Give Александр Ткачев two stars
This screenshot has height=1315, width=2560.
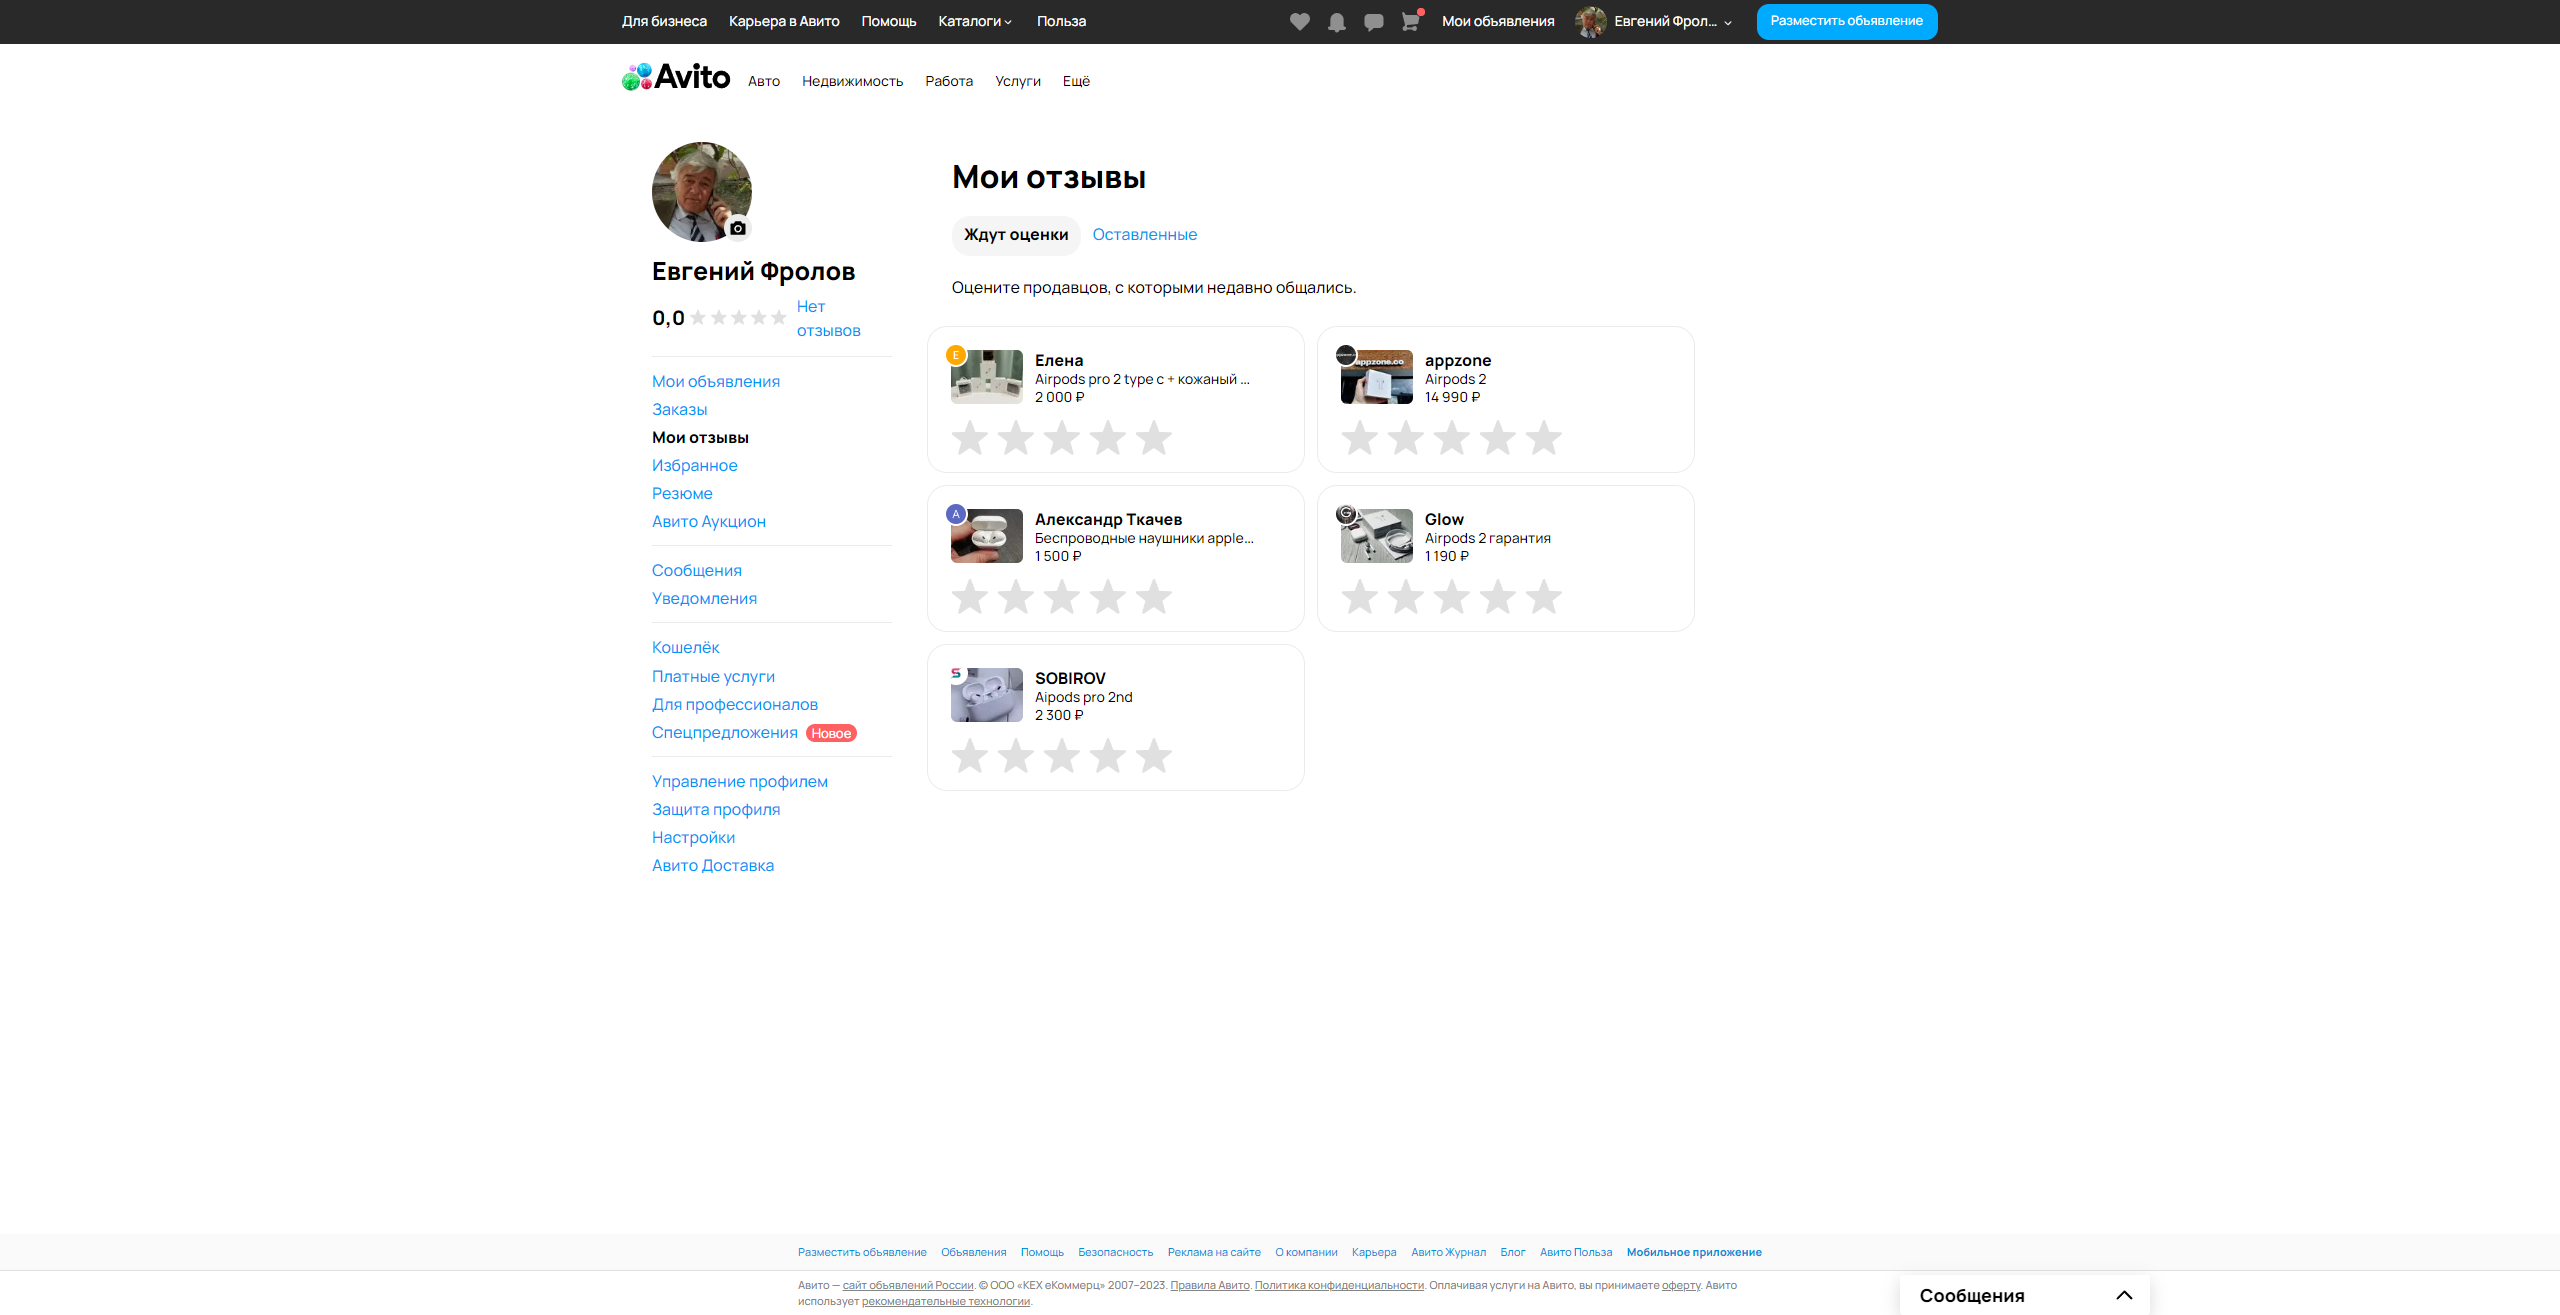tap(1015, 597)
